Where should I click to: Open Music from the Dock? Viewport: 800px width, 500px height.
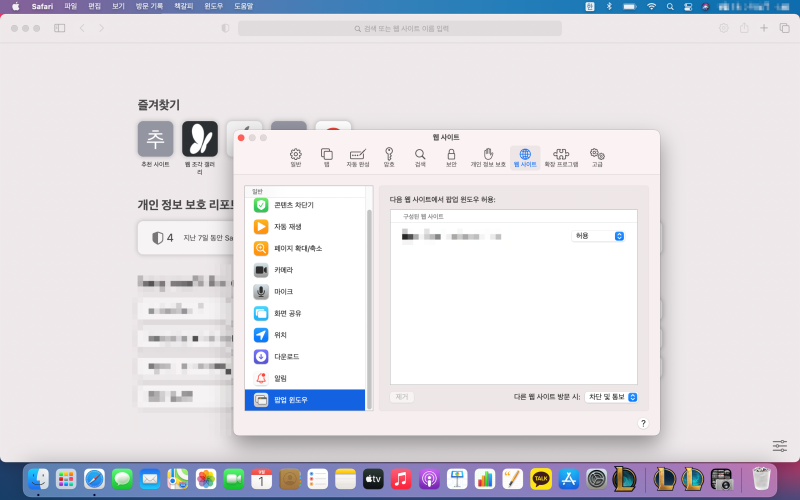401,479
